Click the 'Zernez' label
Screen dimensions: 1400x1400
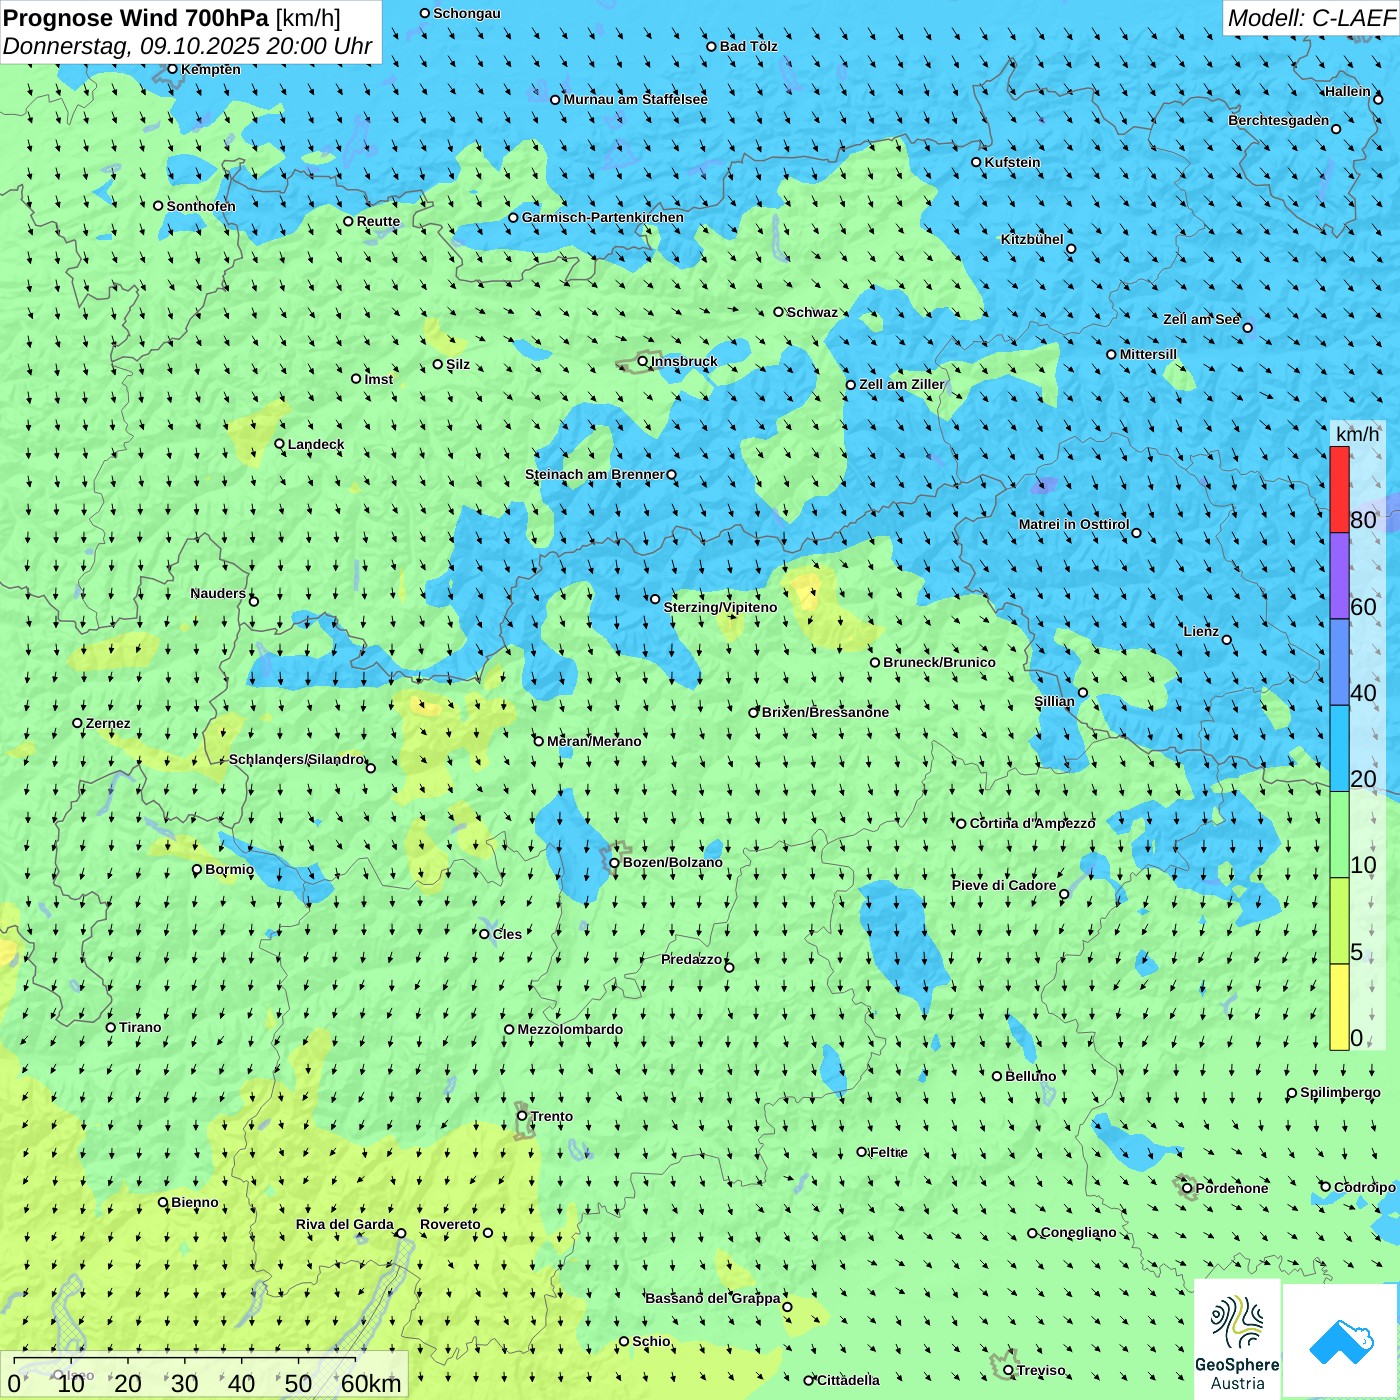click(108, 723)
